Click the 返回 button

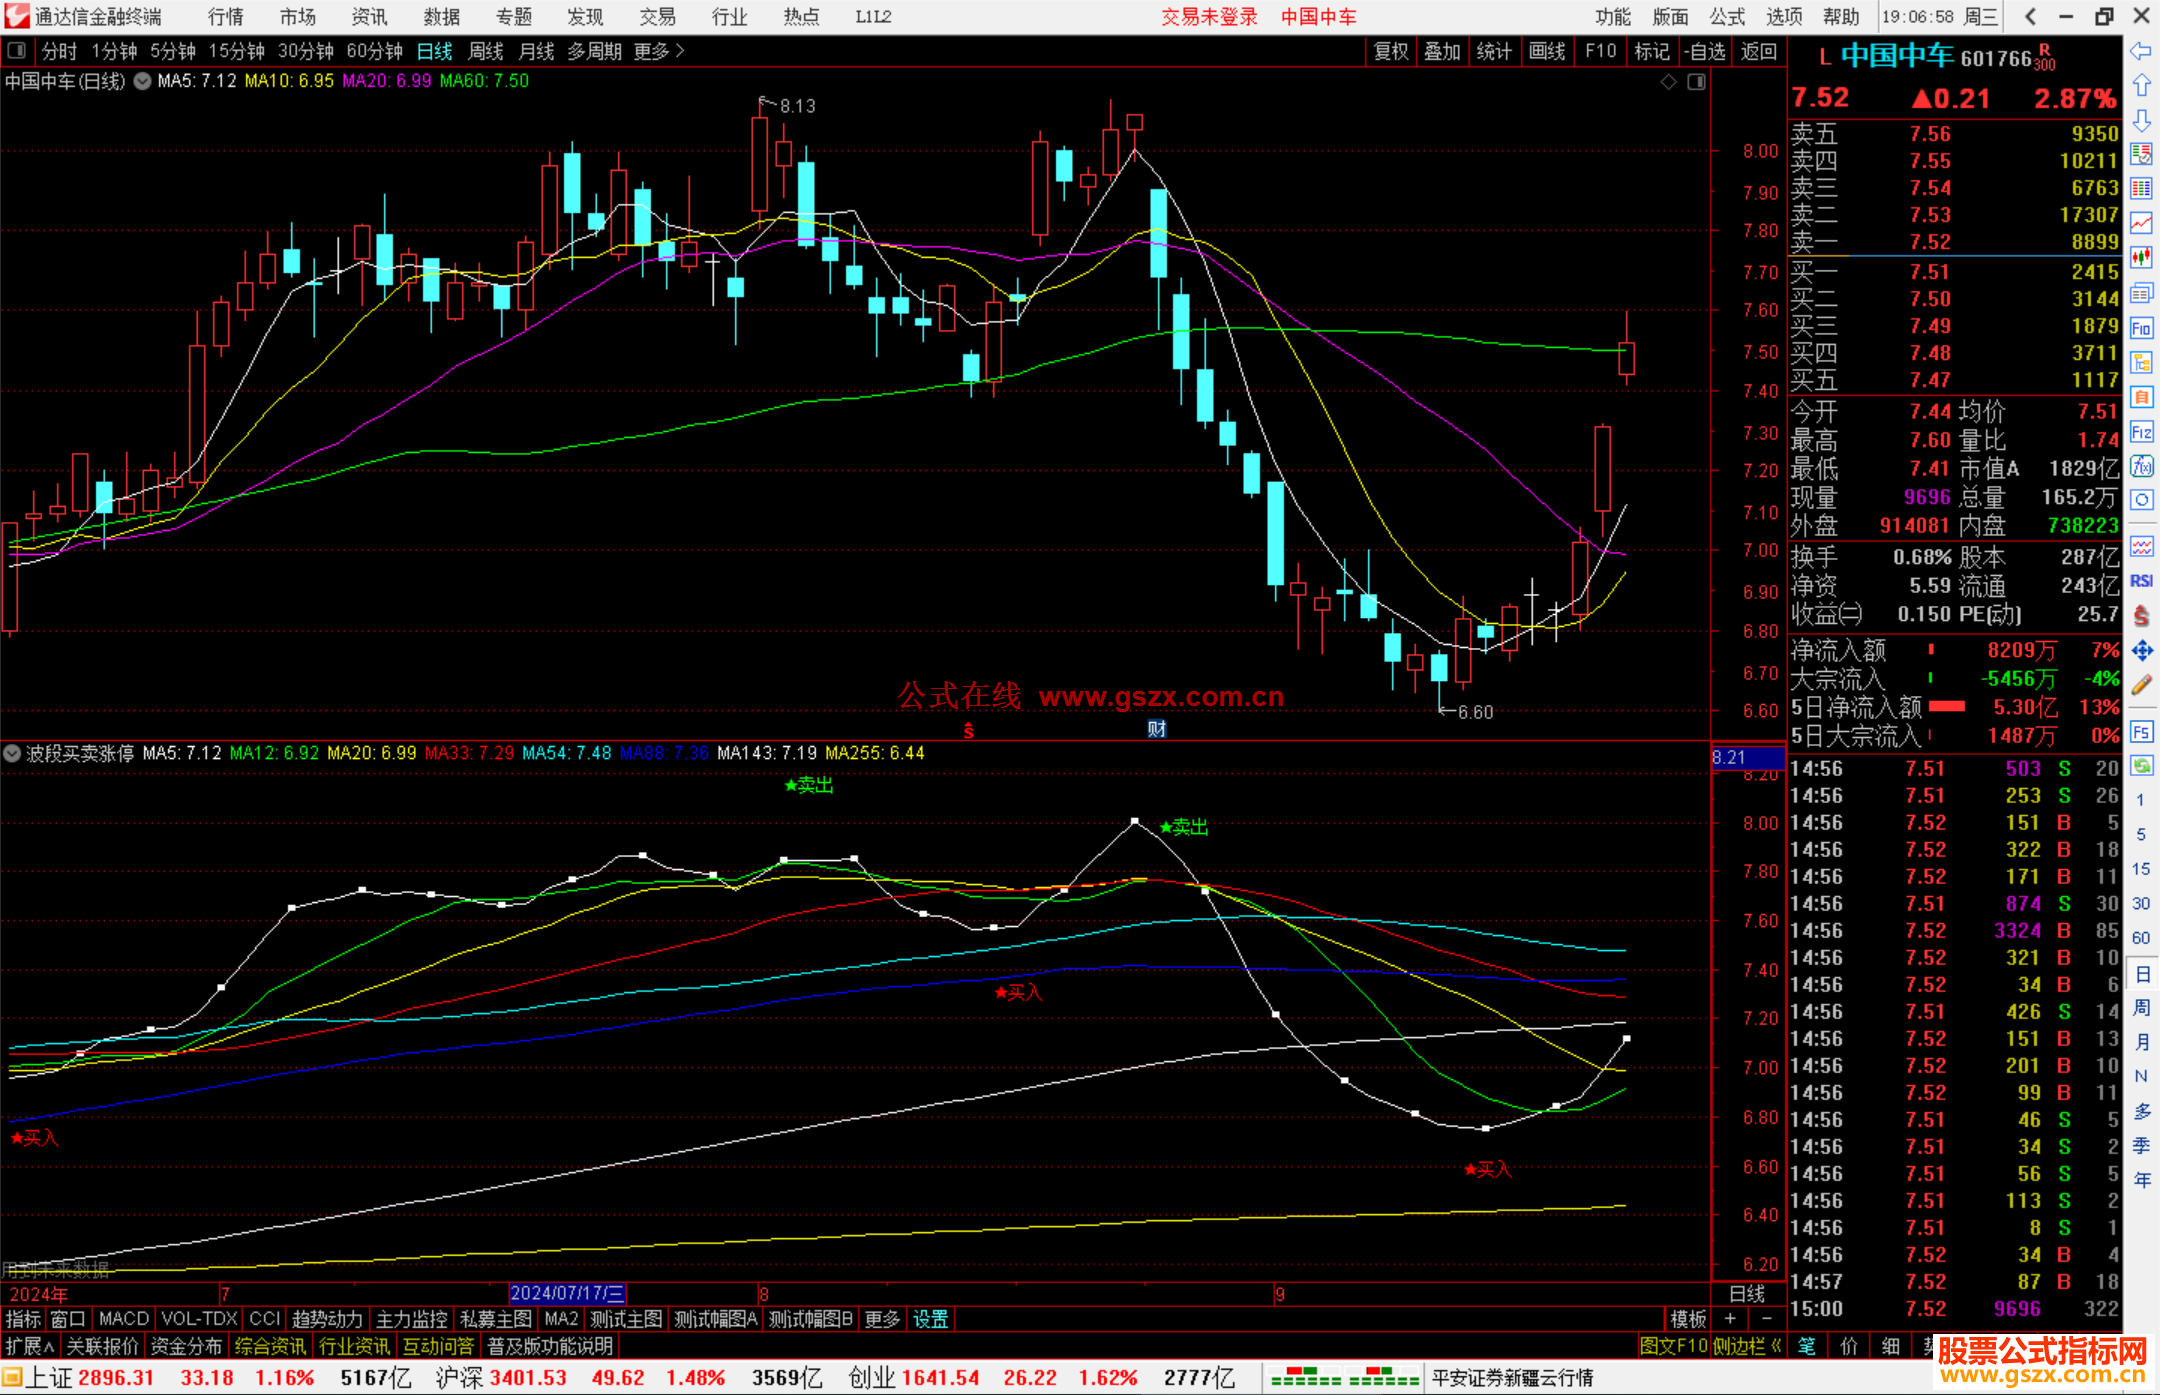(x=1758, y=51)
